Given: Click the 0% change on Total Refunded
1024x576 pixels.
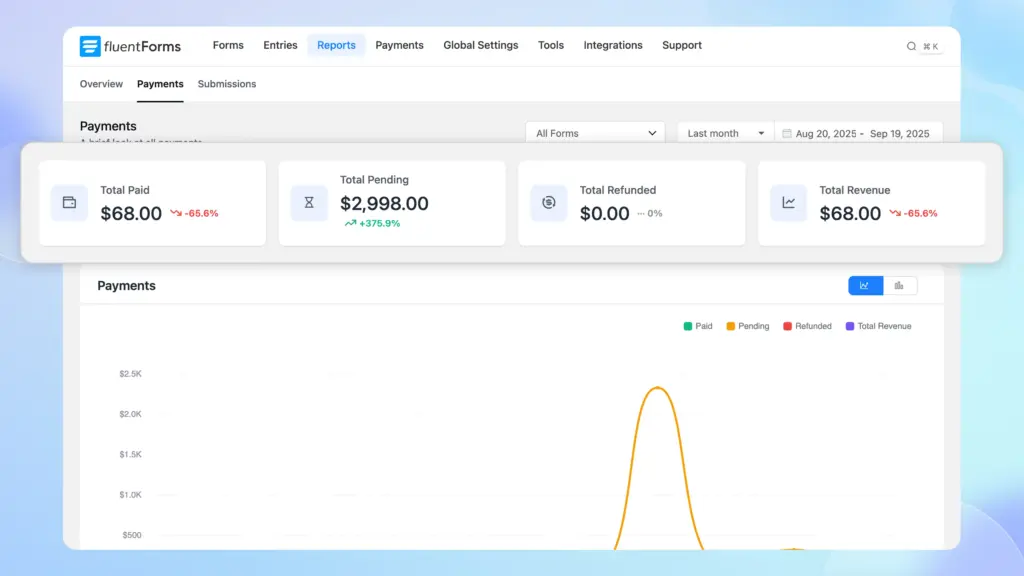Looking at the screenshot, I should tap(650, 213).
